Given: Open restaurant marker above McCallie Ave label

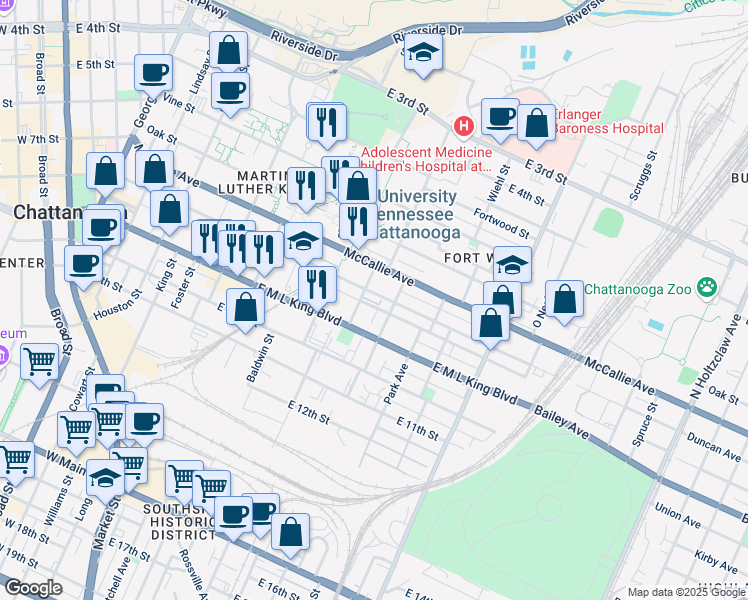Looking at the screenshot, I should (x=358, y=222).
